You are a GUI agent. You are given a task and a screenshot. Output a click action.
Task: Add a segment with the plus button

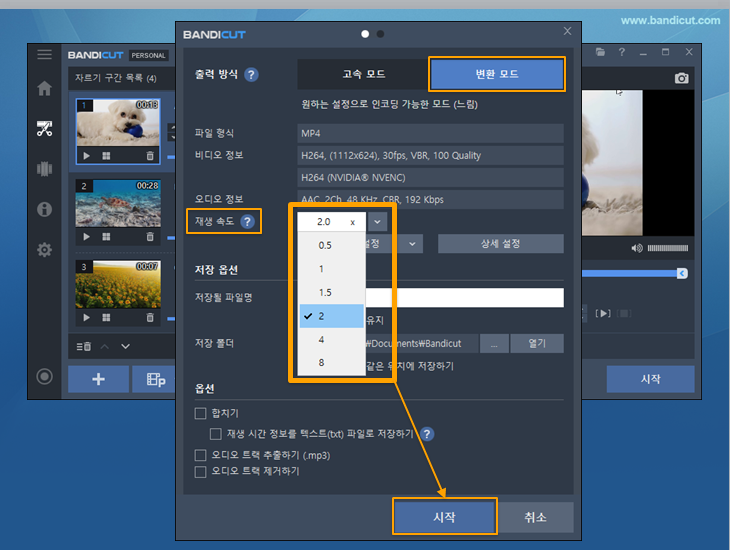pos(99,379)
